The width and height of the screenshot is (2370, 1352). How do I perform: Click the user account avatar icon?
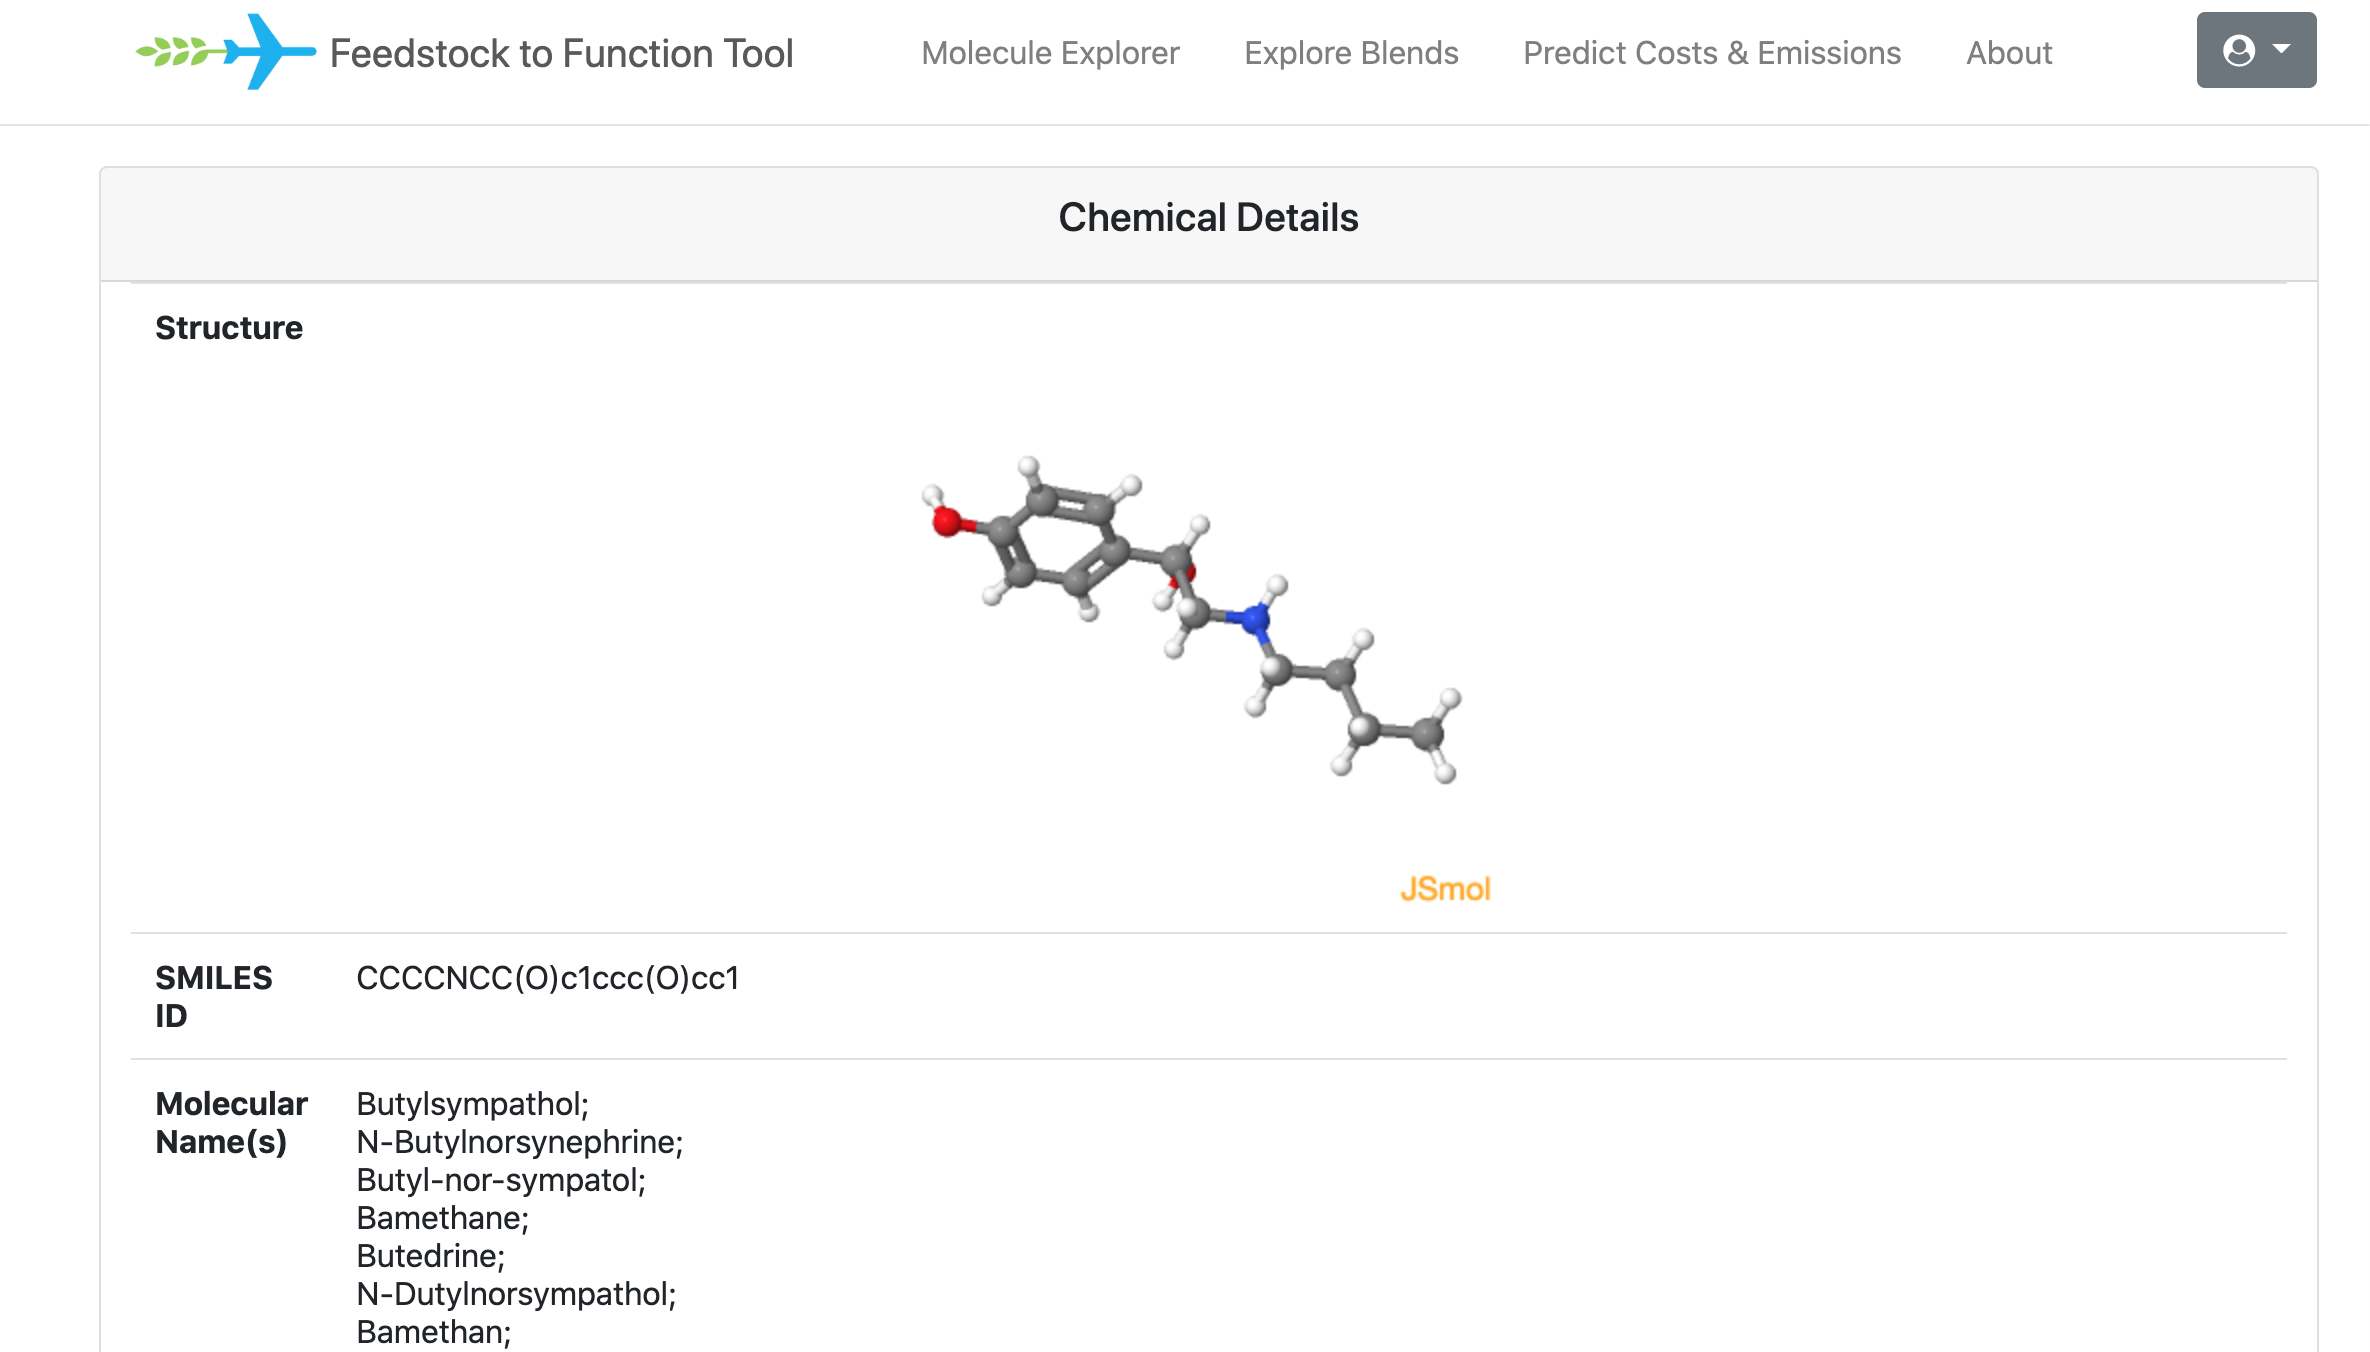tap(2238, 50)
